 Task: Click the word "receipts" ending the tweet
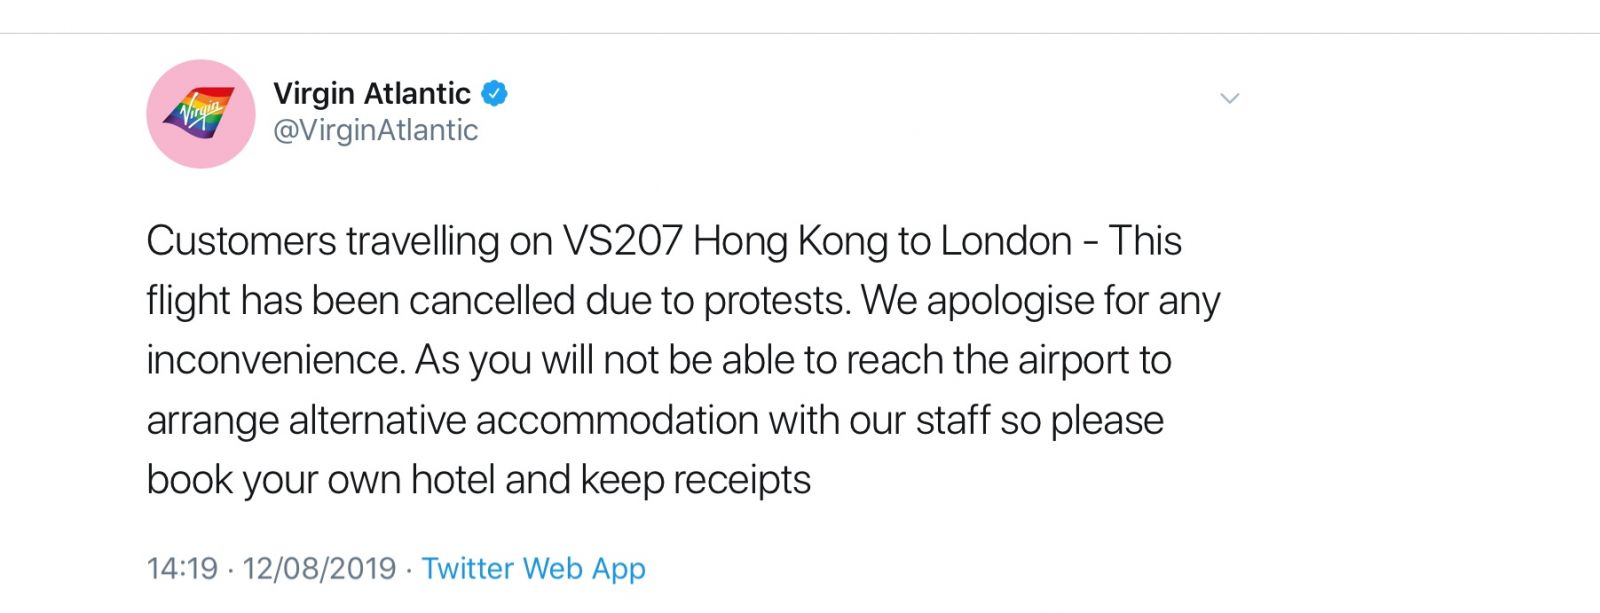(741, 480)
